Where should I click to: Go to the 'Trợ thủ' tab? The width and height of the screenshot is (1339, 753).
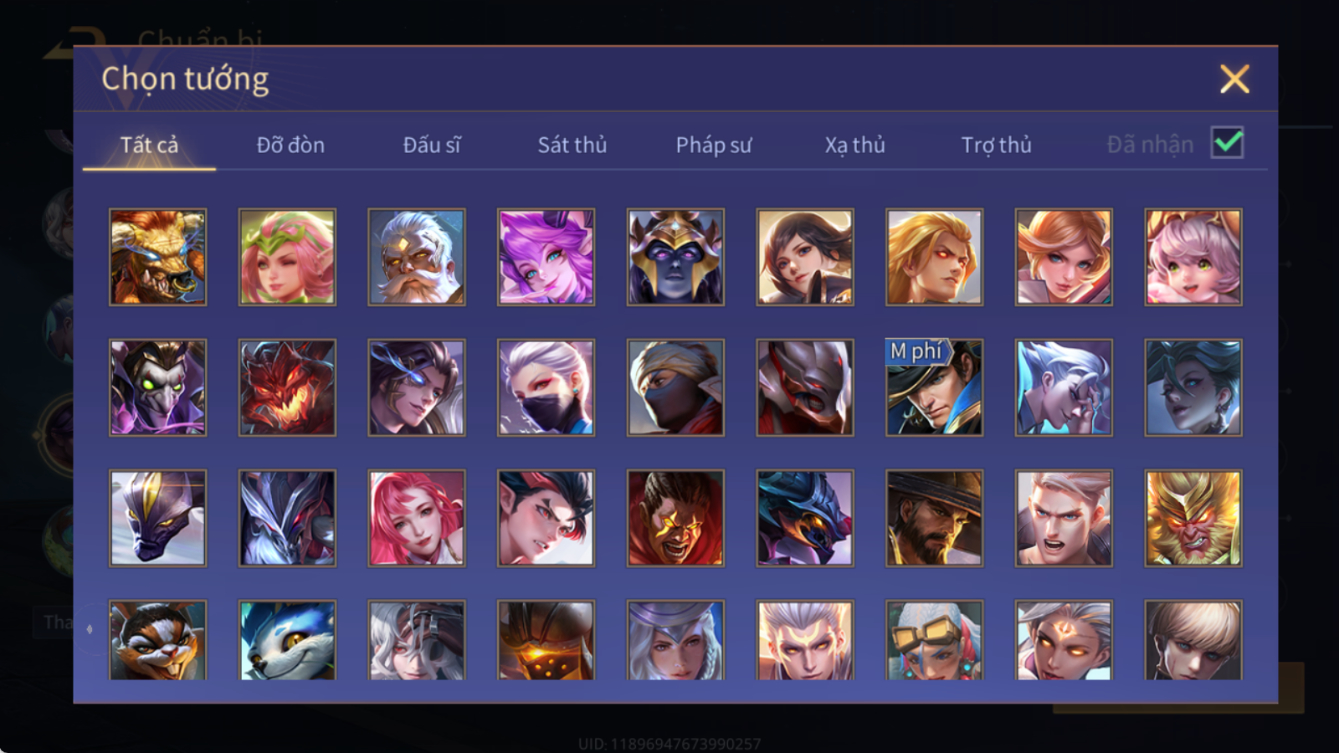(x=996, y=145)
